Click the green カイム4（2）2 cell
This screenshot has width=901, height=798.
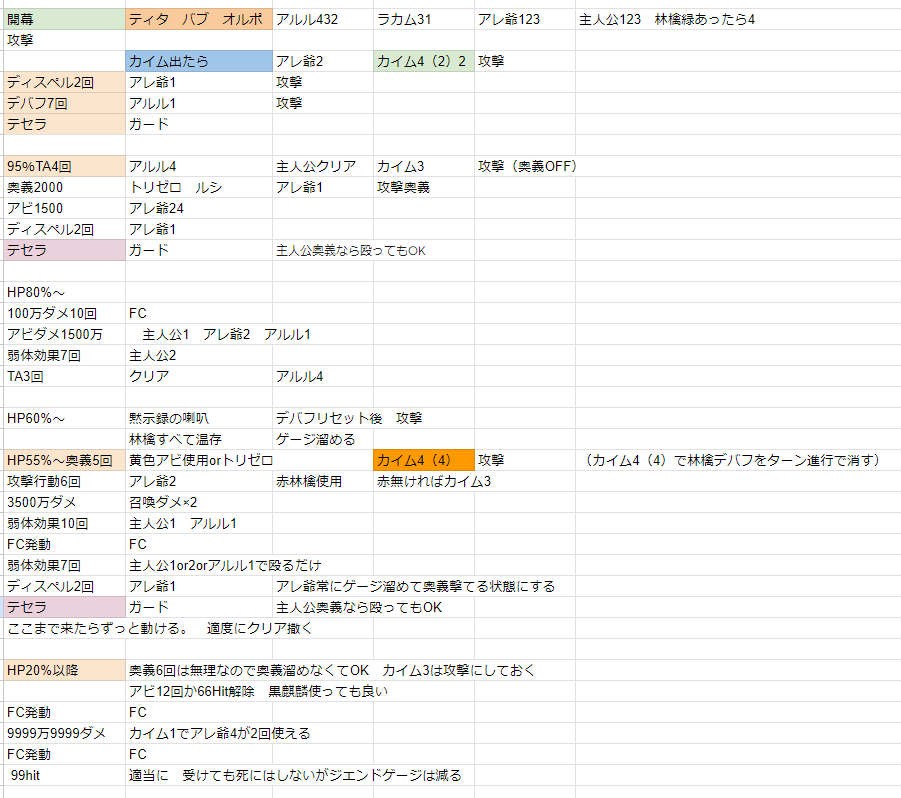tap(424, 61)
